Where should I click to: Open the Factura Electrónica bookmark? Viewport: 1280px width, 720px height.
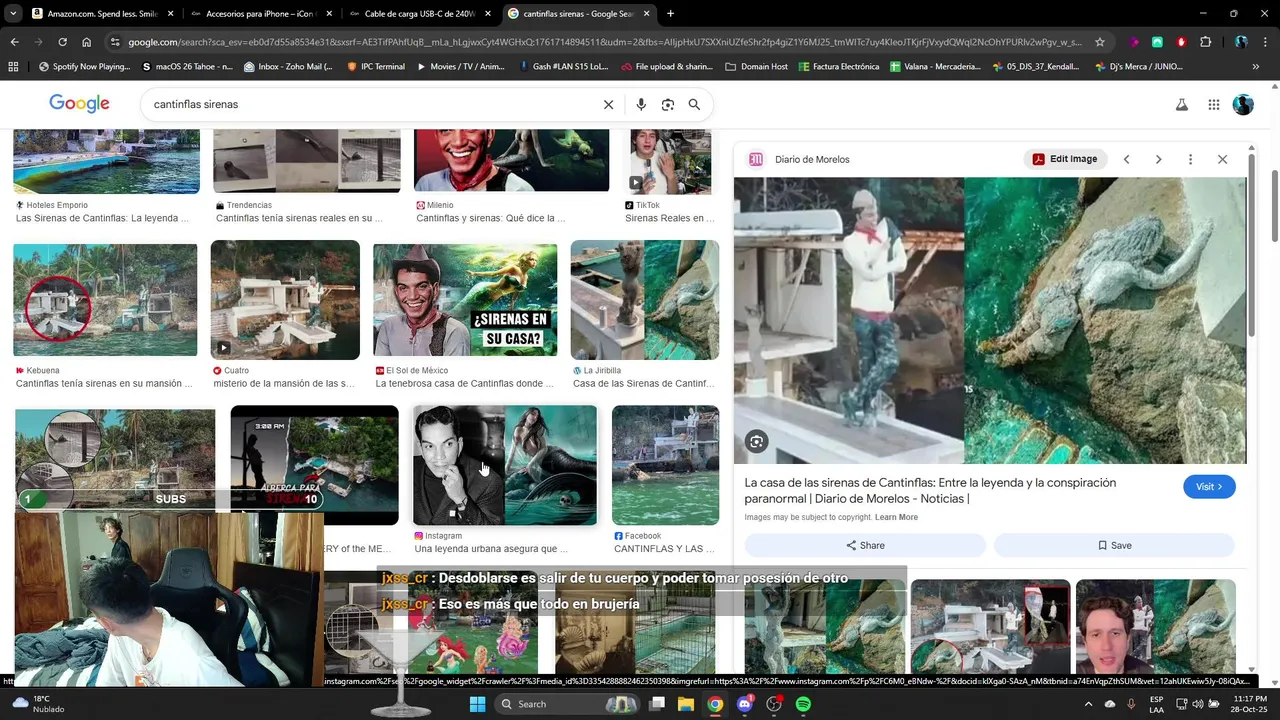click(838, 66)
